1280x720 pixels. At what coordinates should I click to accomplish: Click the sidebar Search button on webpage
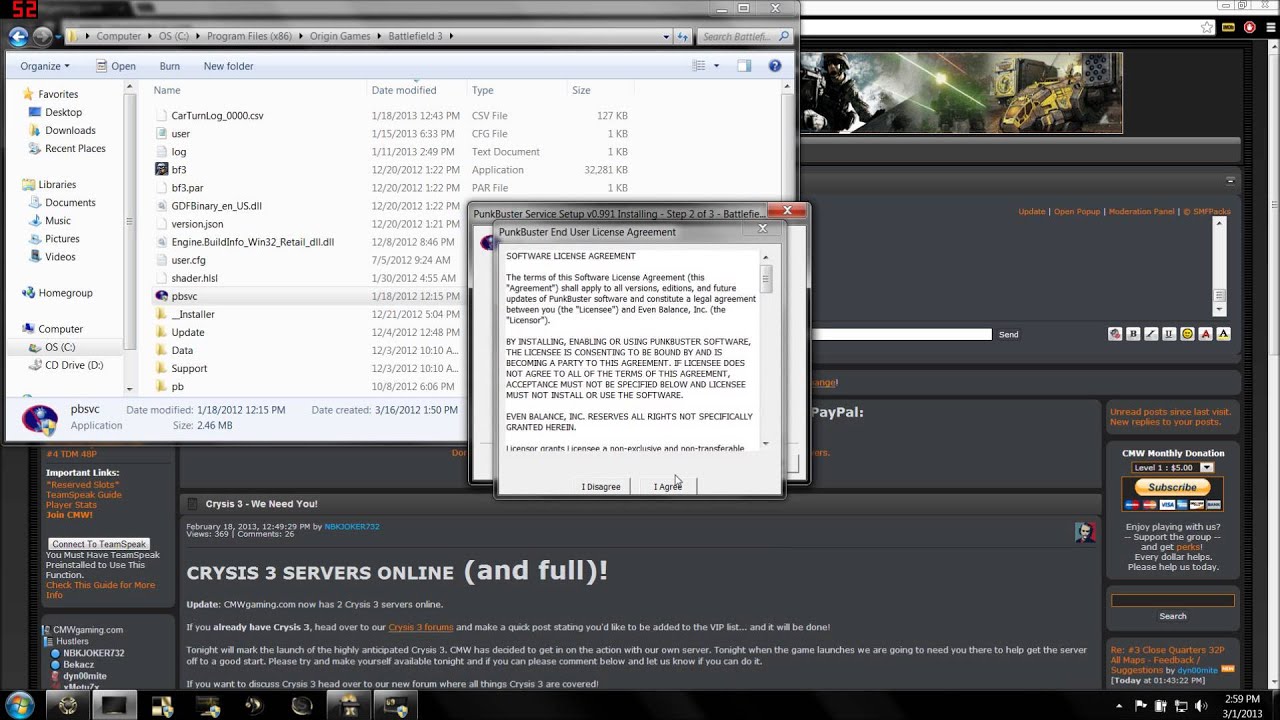click(1173, 616)
